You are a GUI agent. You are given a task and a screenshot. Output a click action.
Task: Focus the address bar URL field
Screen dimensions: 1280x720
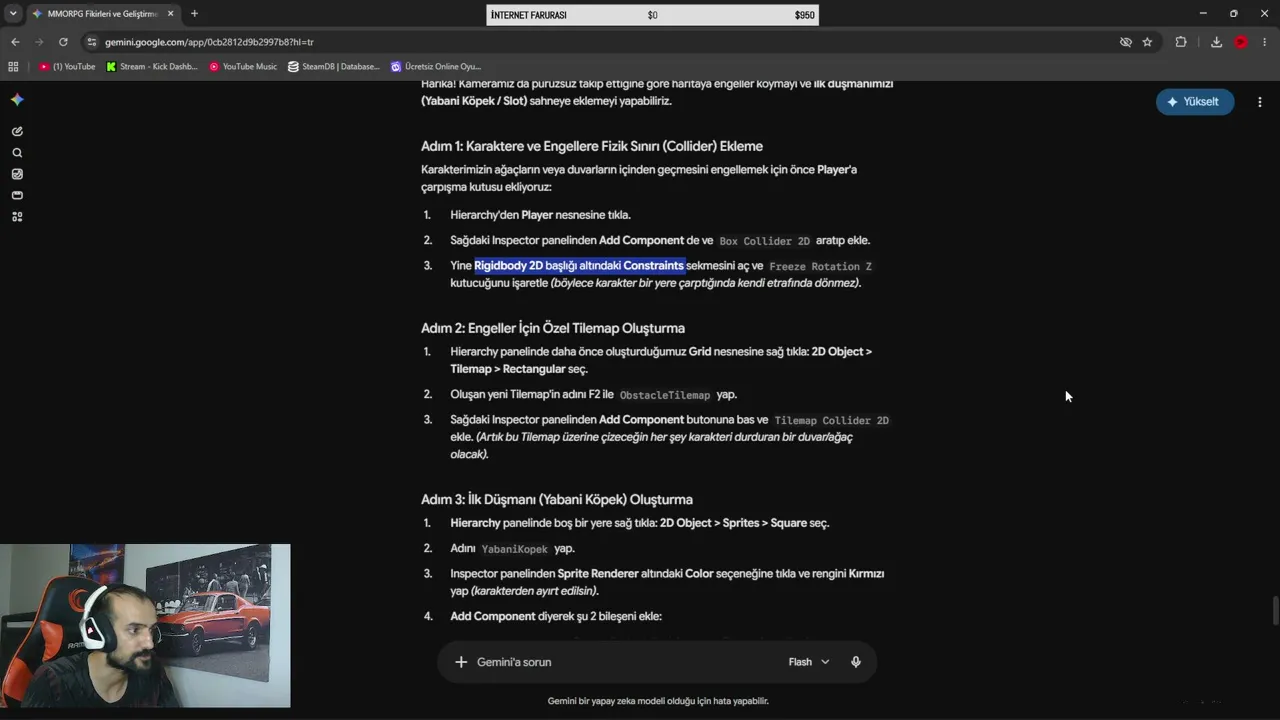pos(600,42)
